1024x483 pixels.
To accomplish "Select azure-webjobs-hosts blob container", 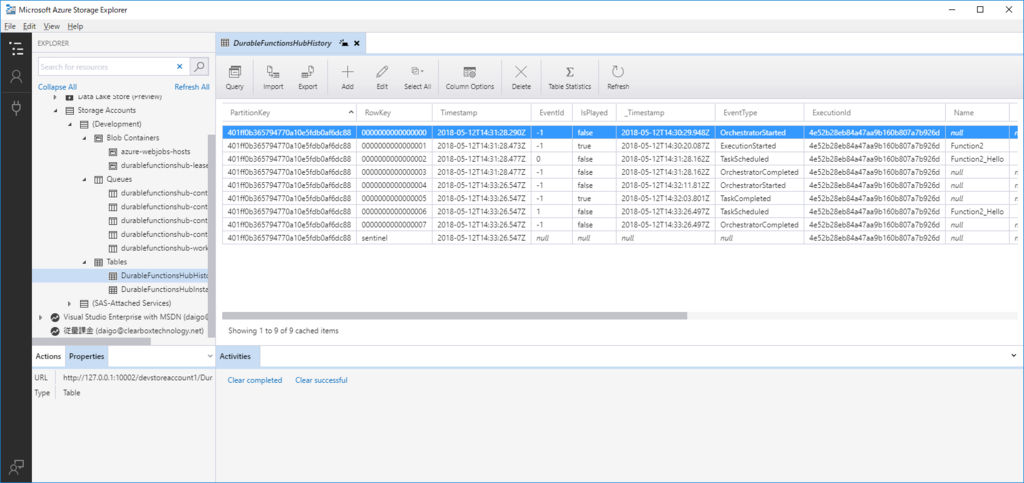I will (155, 151).
